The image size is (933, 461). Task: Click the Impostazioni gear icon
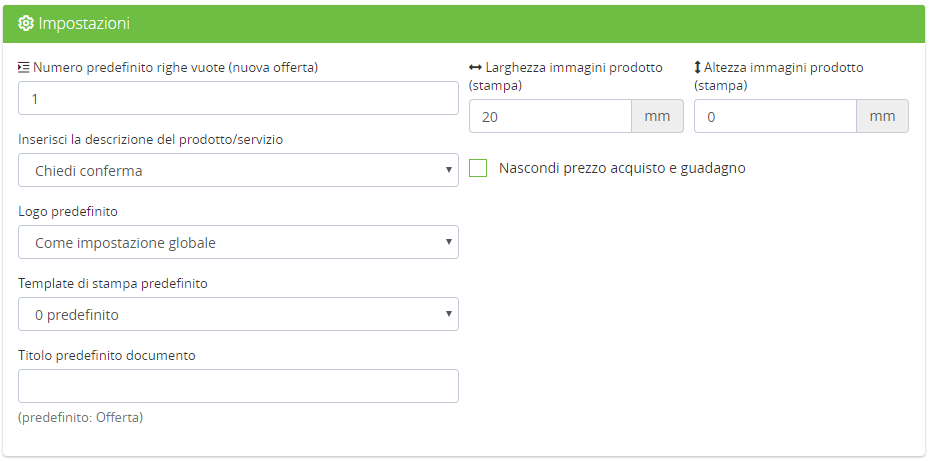tap(26, 23)
